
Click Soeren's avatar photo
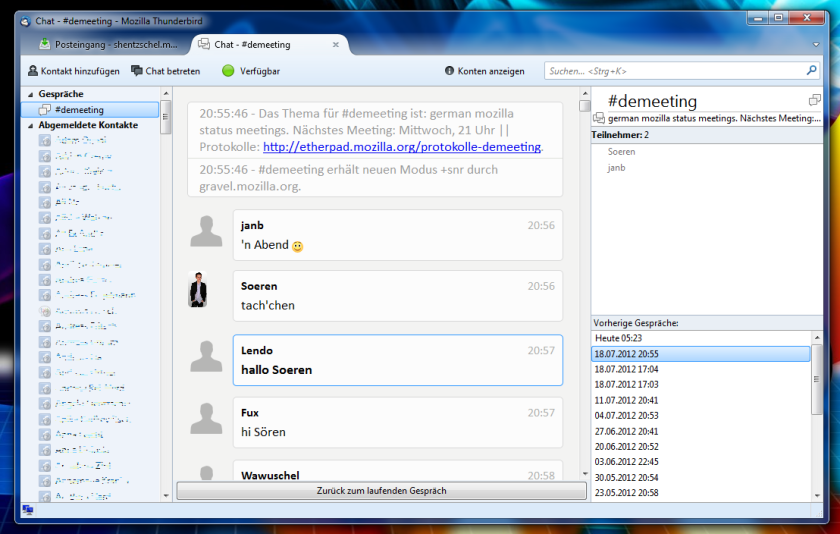[x=198, y=289]
